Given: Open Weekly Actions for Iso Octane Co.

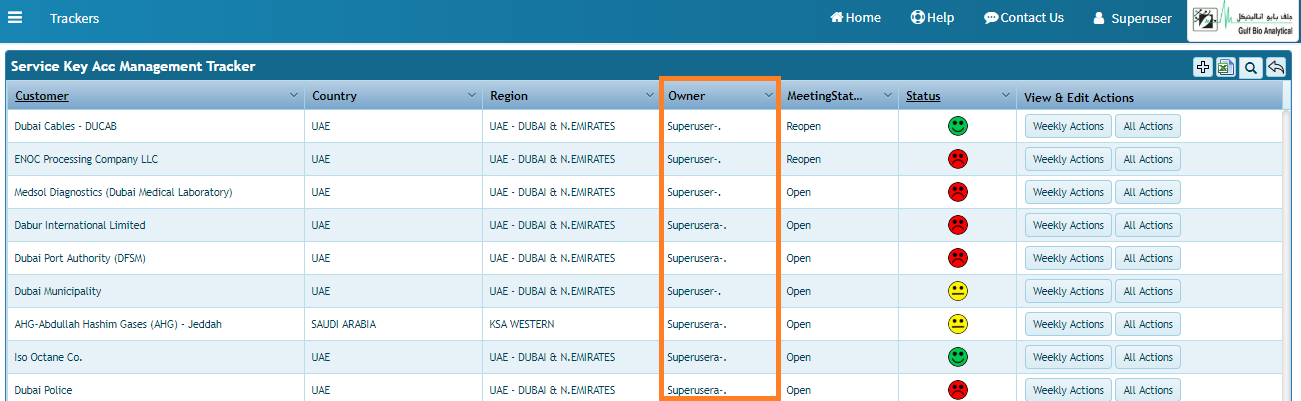Looking at the screenshot, I should coord(1068,357).
